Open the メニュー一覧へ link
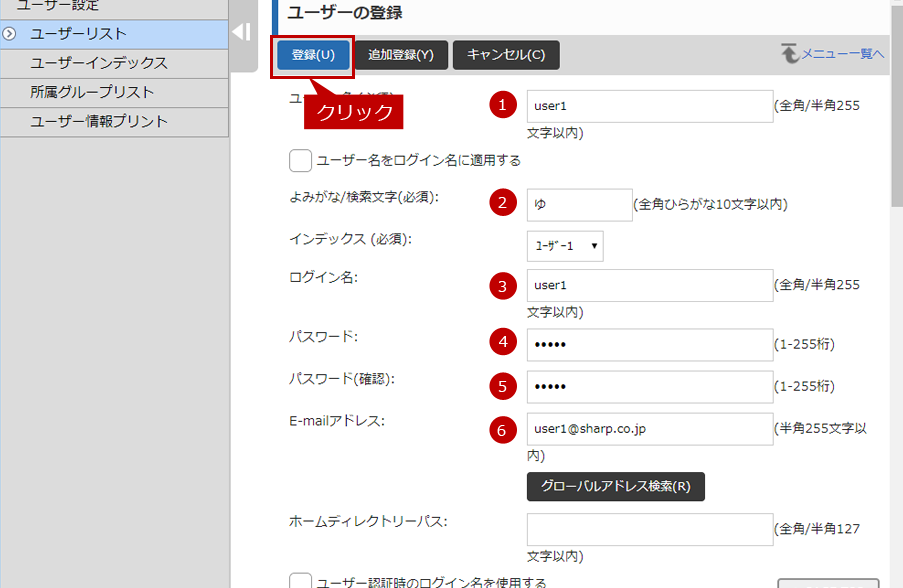Image resolution: width=903 pixels, height=588 pixels. click(843, 54)
